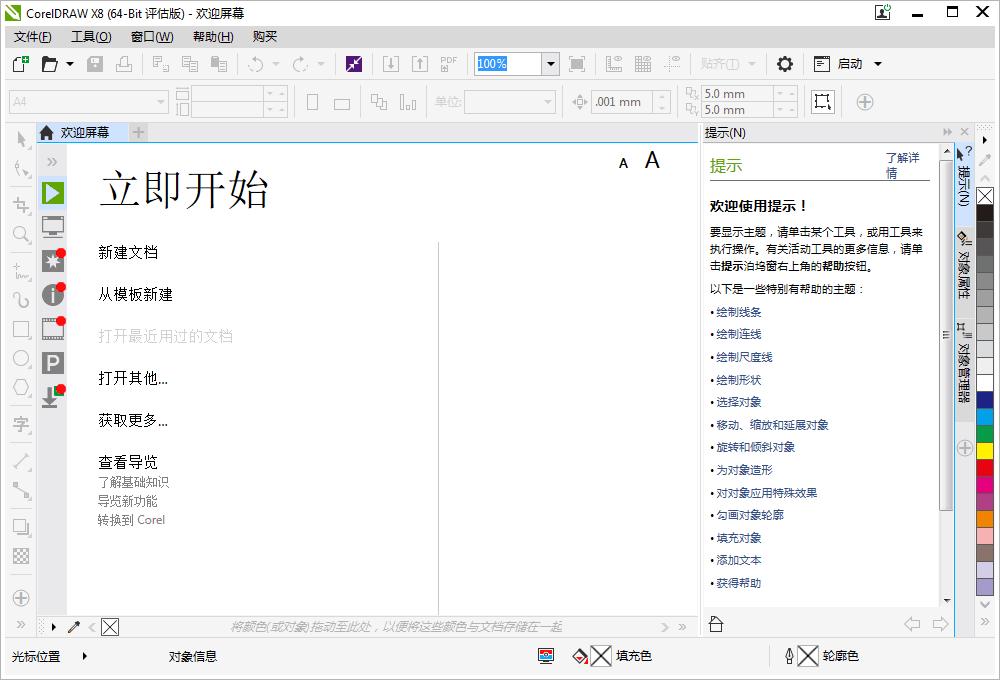This screenshot has height=680, width=1000.
Task: Click the Import icon on the toolbar
Action: 390,63
